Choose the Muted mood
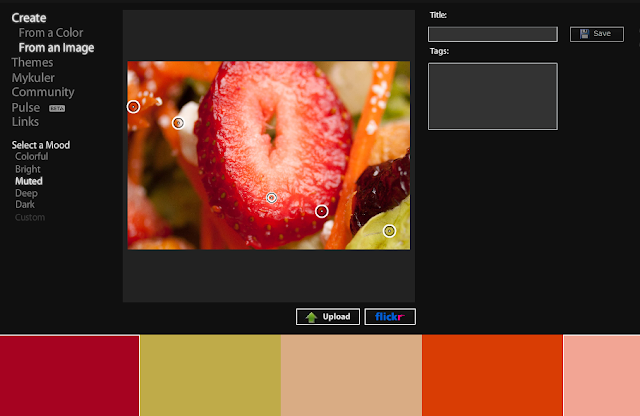The image size is (640, 416). pyautogui.click(x=29, y=181)
